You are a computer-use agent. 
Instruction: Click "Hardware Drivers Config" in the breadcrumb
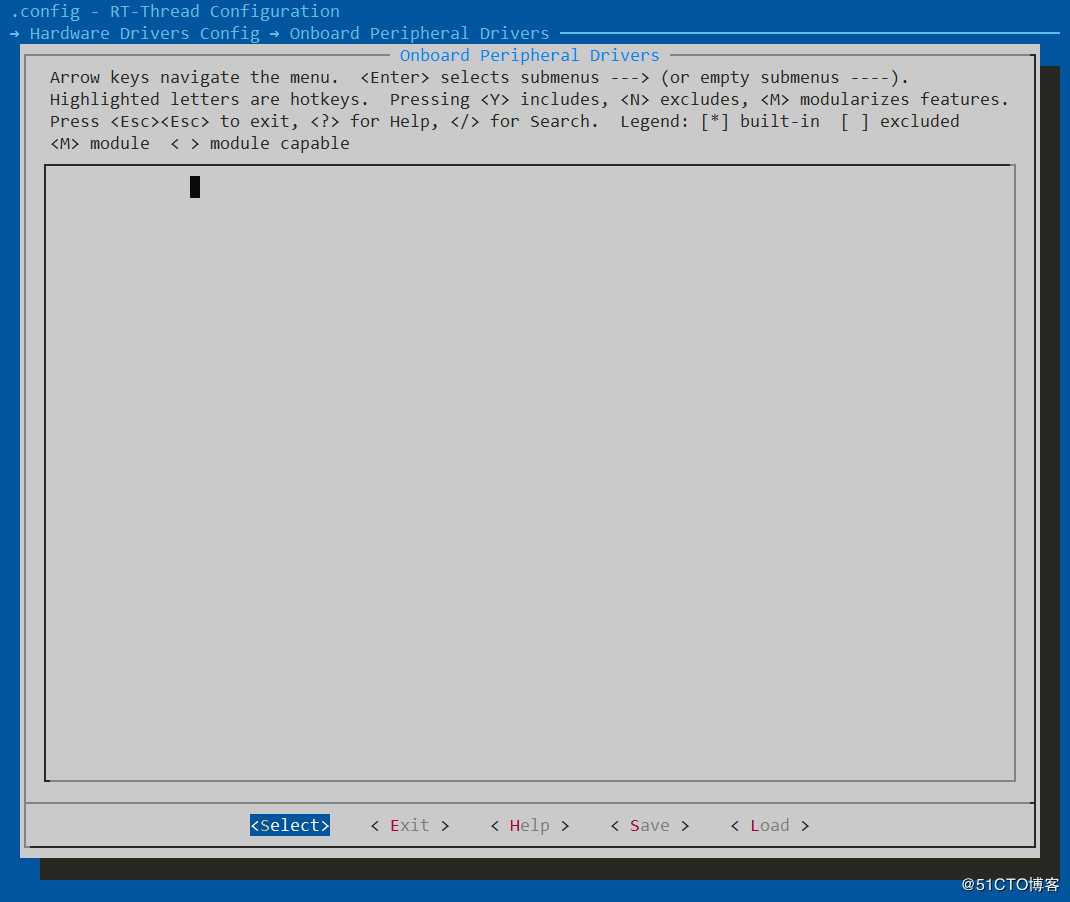click(x=145, y=33)
